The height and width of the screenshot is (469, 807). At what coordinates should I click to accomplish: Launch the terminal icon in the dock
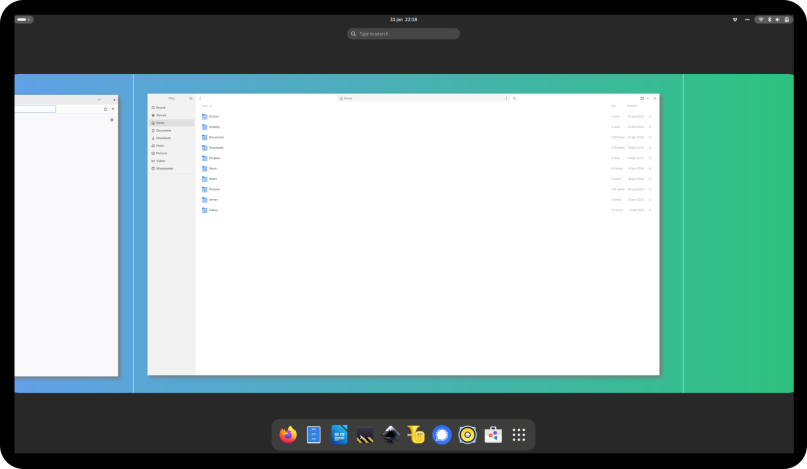[365, 436]
